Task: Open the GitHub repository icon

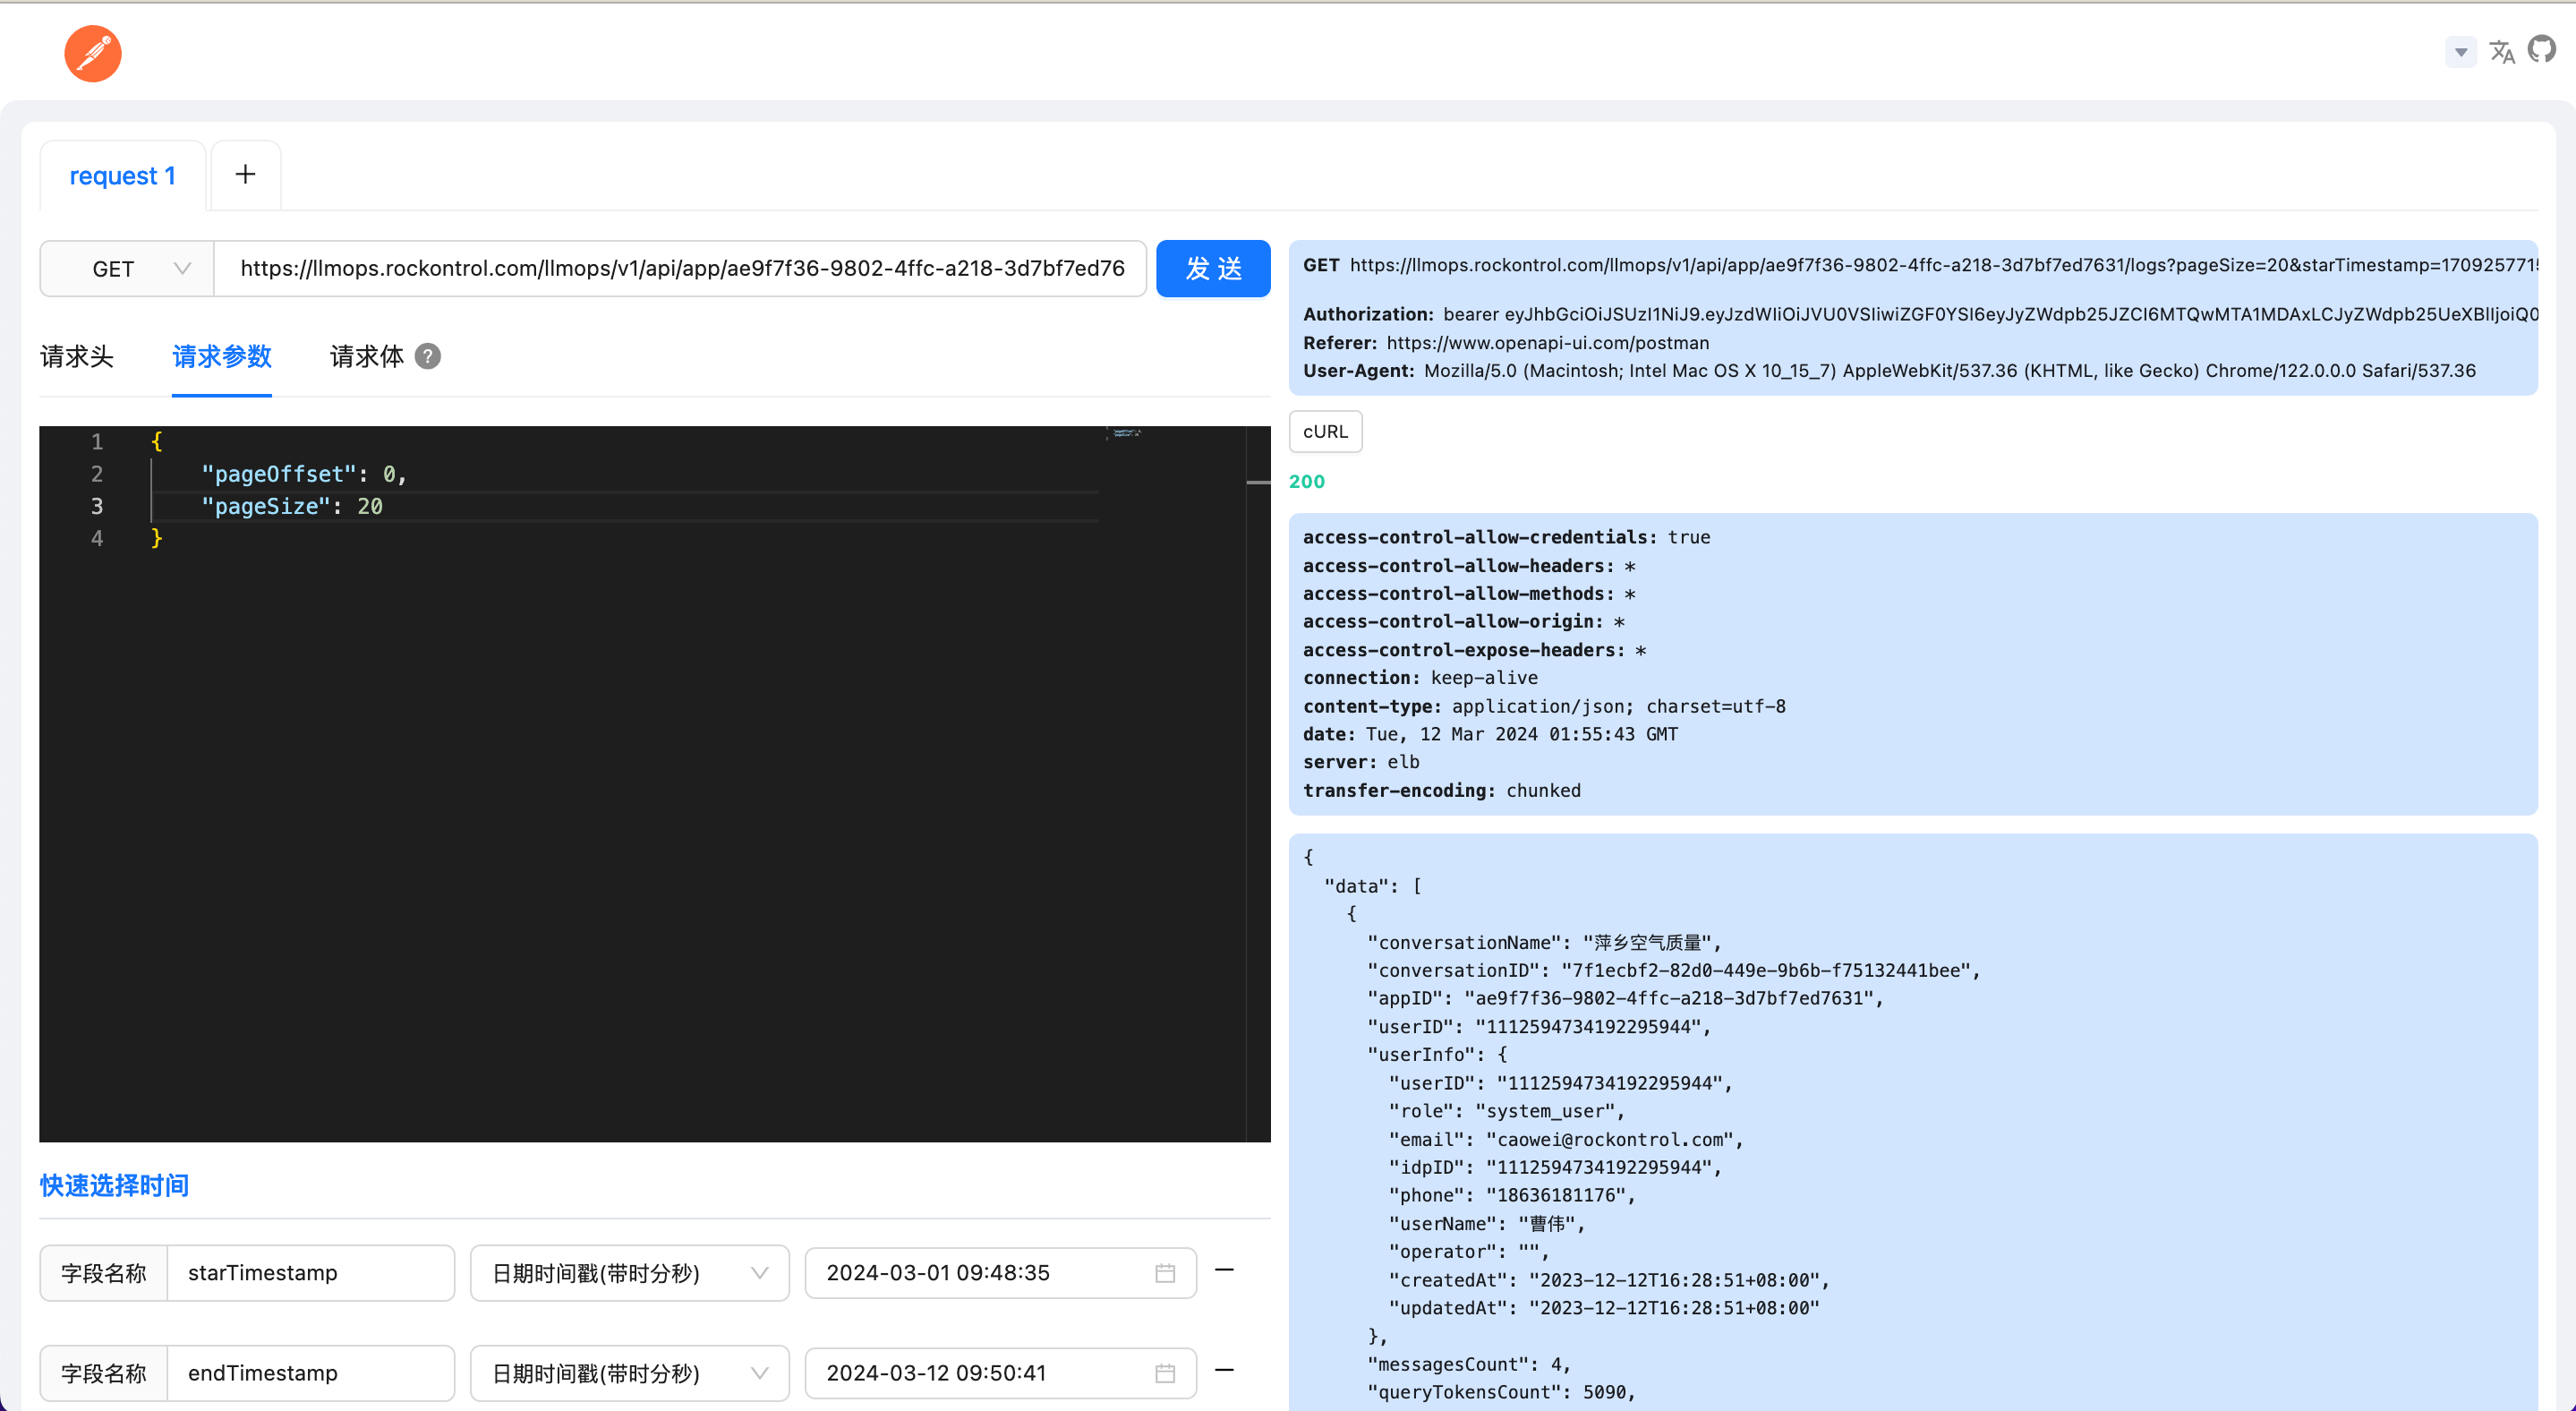Action: pyautogui.click(x=2541, y=49)
